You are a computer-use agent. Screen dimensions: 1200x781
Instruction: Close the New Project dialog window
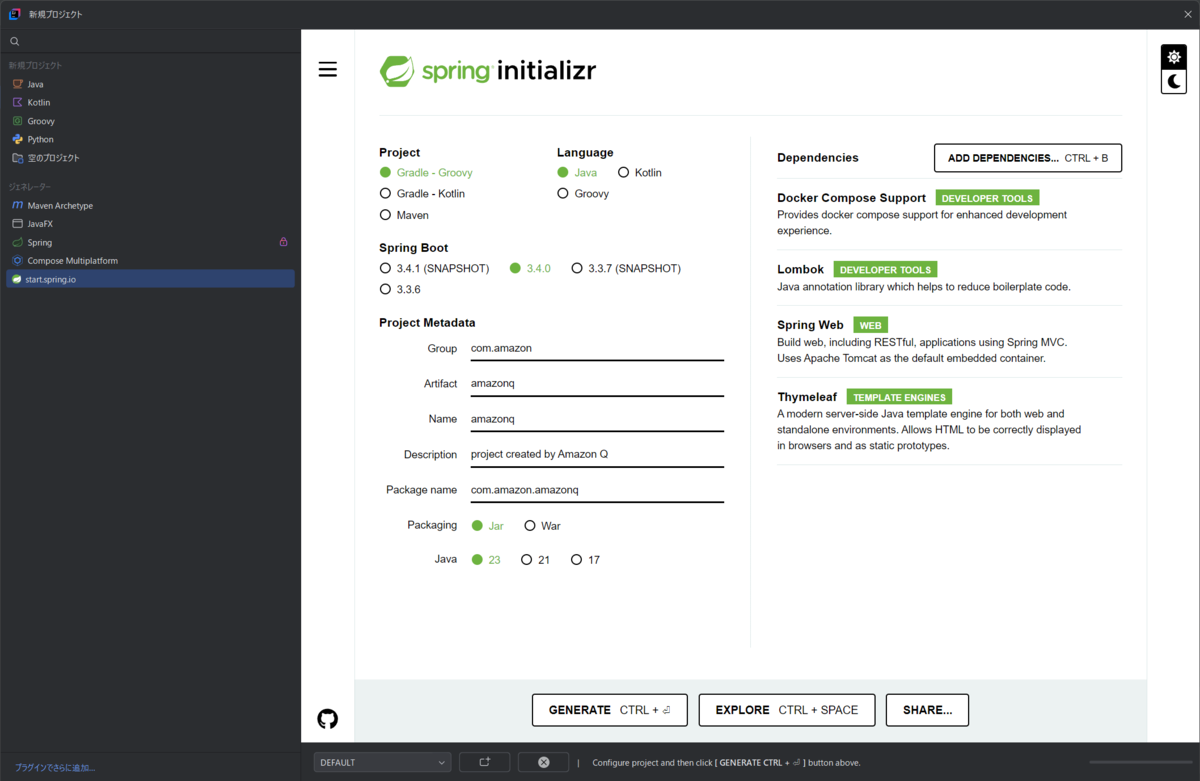[x=1187, y=14]
